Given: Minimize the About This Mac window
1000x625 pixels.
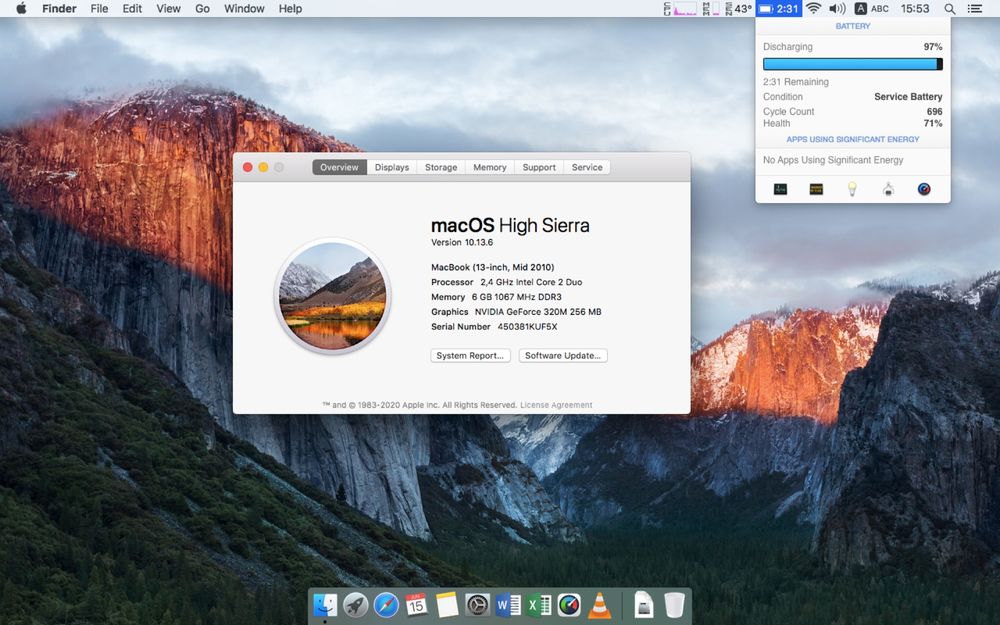Looking at the screenshot, I should click(263, 167).
